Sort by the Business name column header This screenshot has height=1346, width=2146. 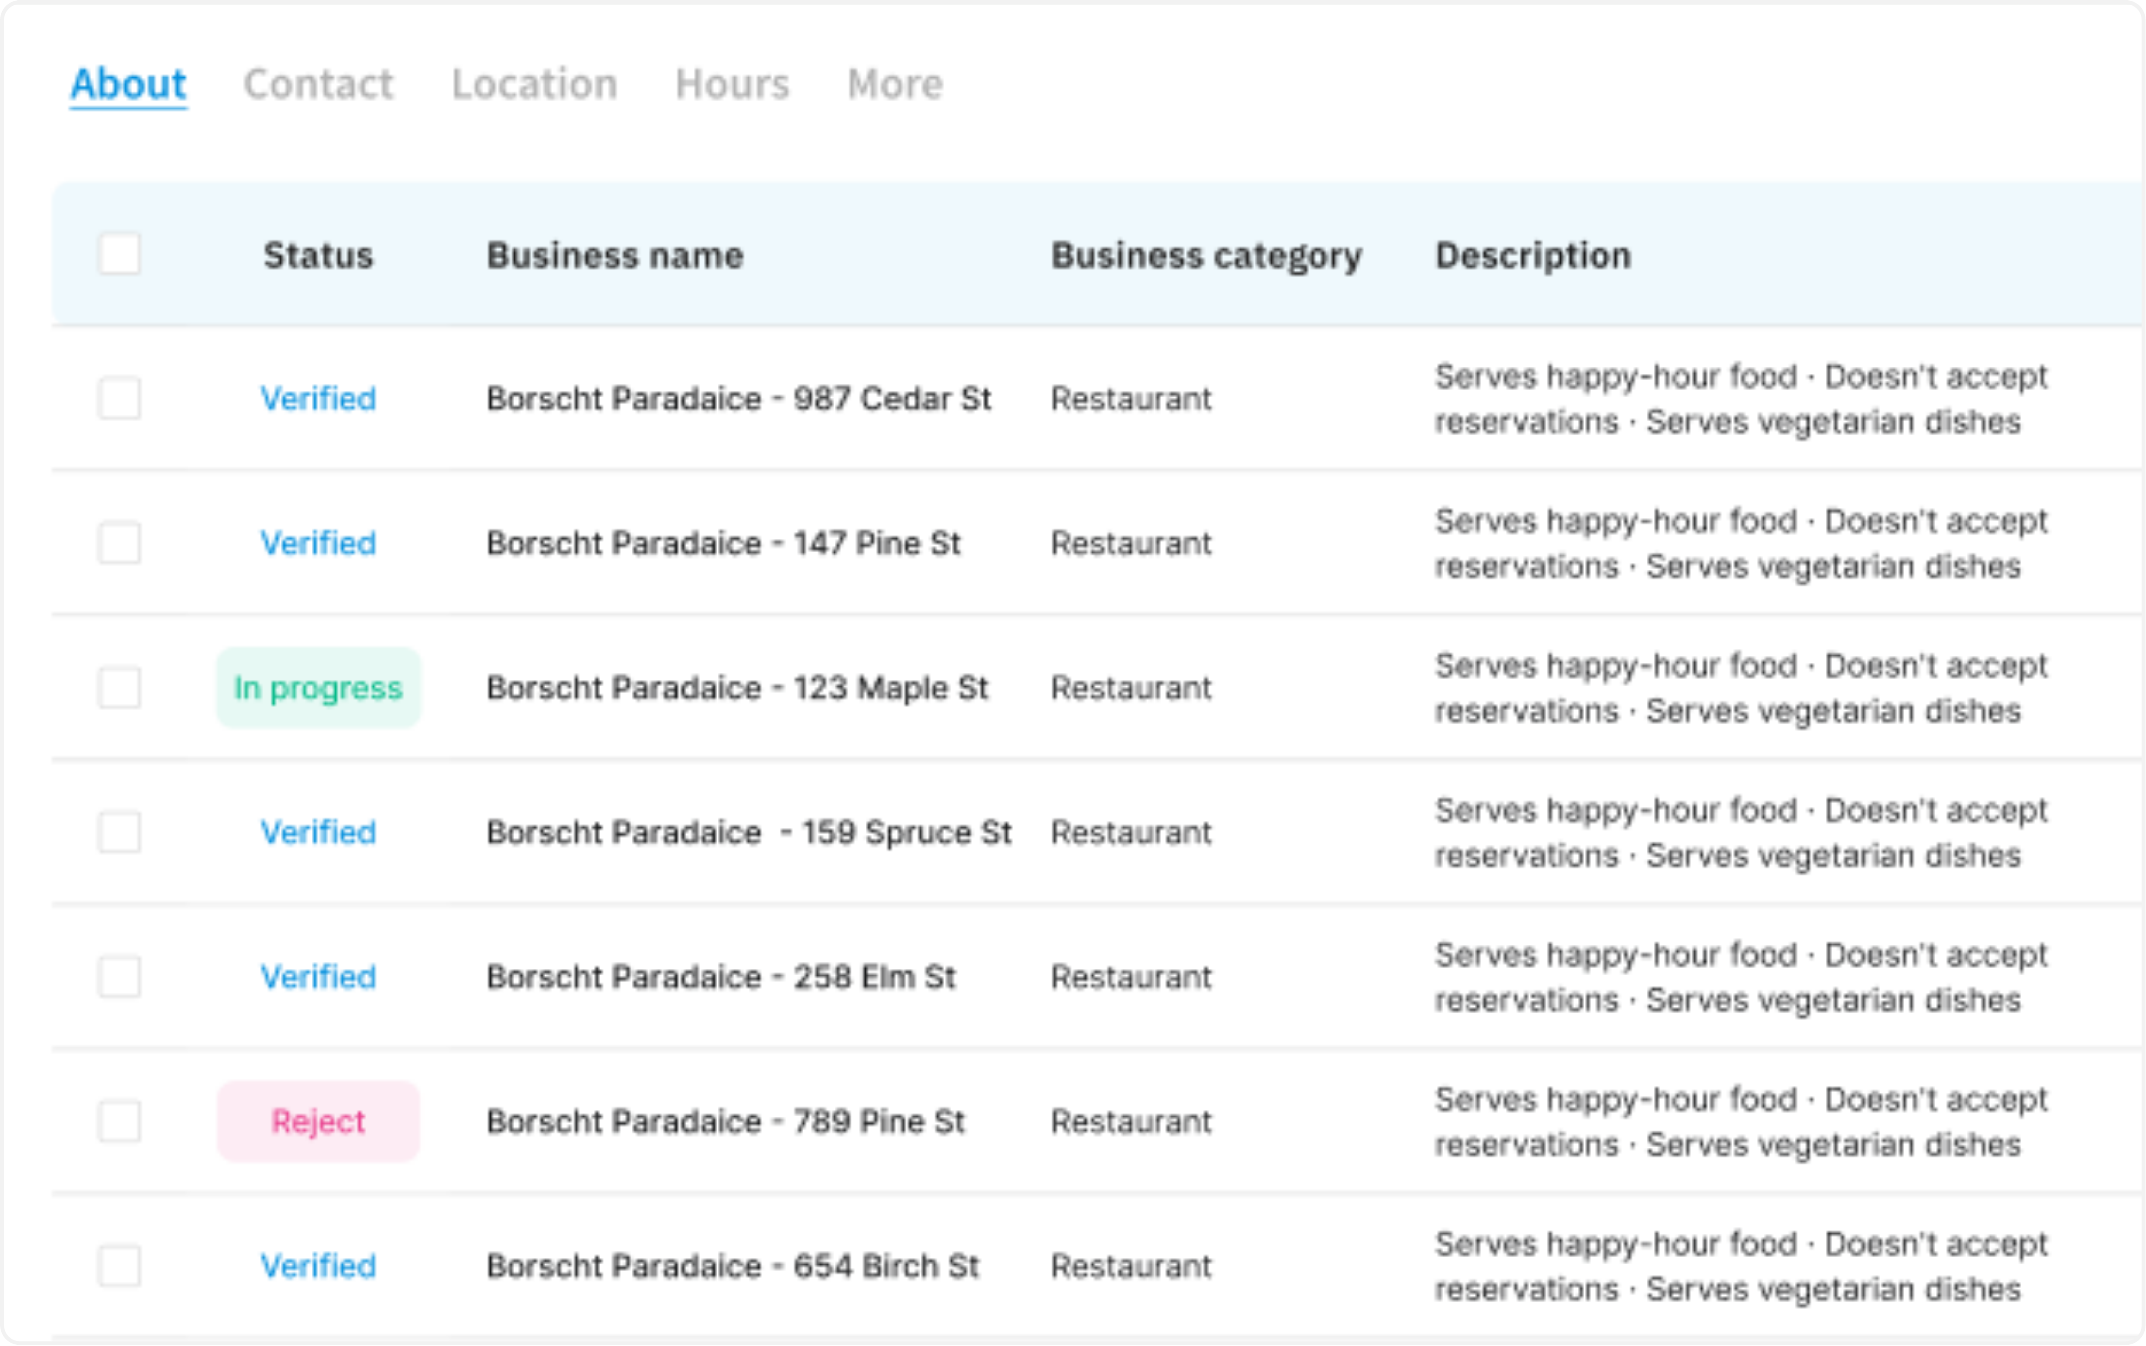pyautogui.click(x=614, y=256)
